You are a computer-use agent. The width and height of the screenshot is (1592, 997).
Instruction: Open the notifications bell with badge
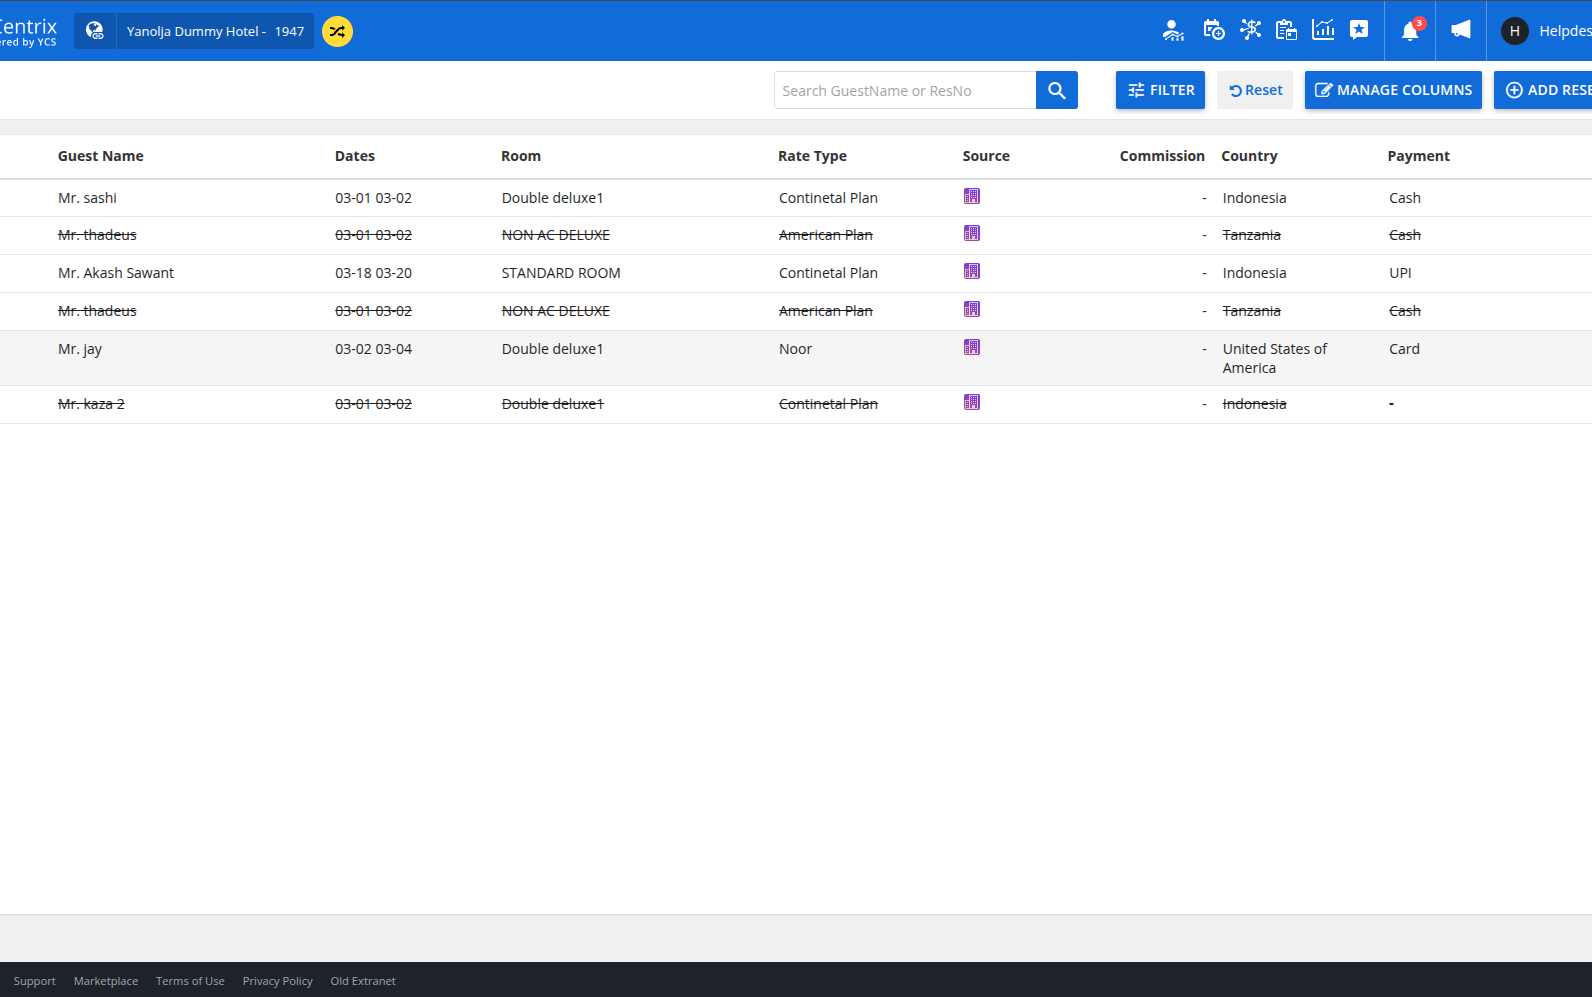point(1410,31)
